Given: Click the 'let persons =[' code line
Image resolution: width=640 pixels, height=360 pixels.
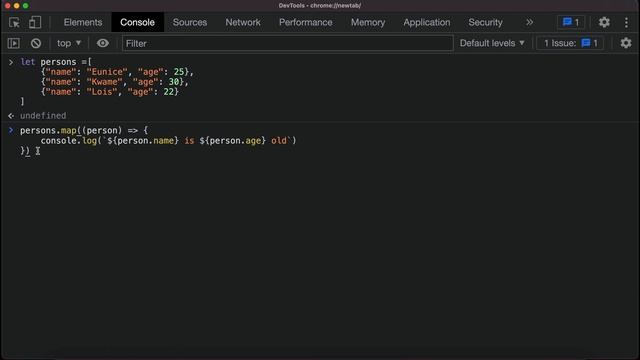Looking at the screenshot, I should coord(56,62).
